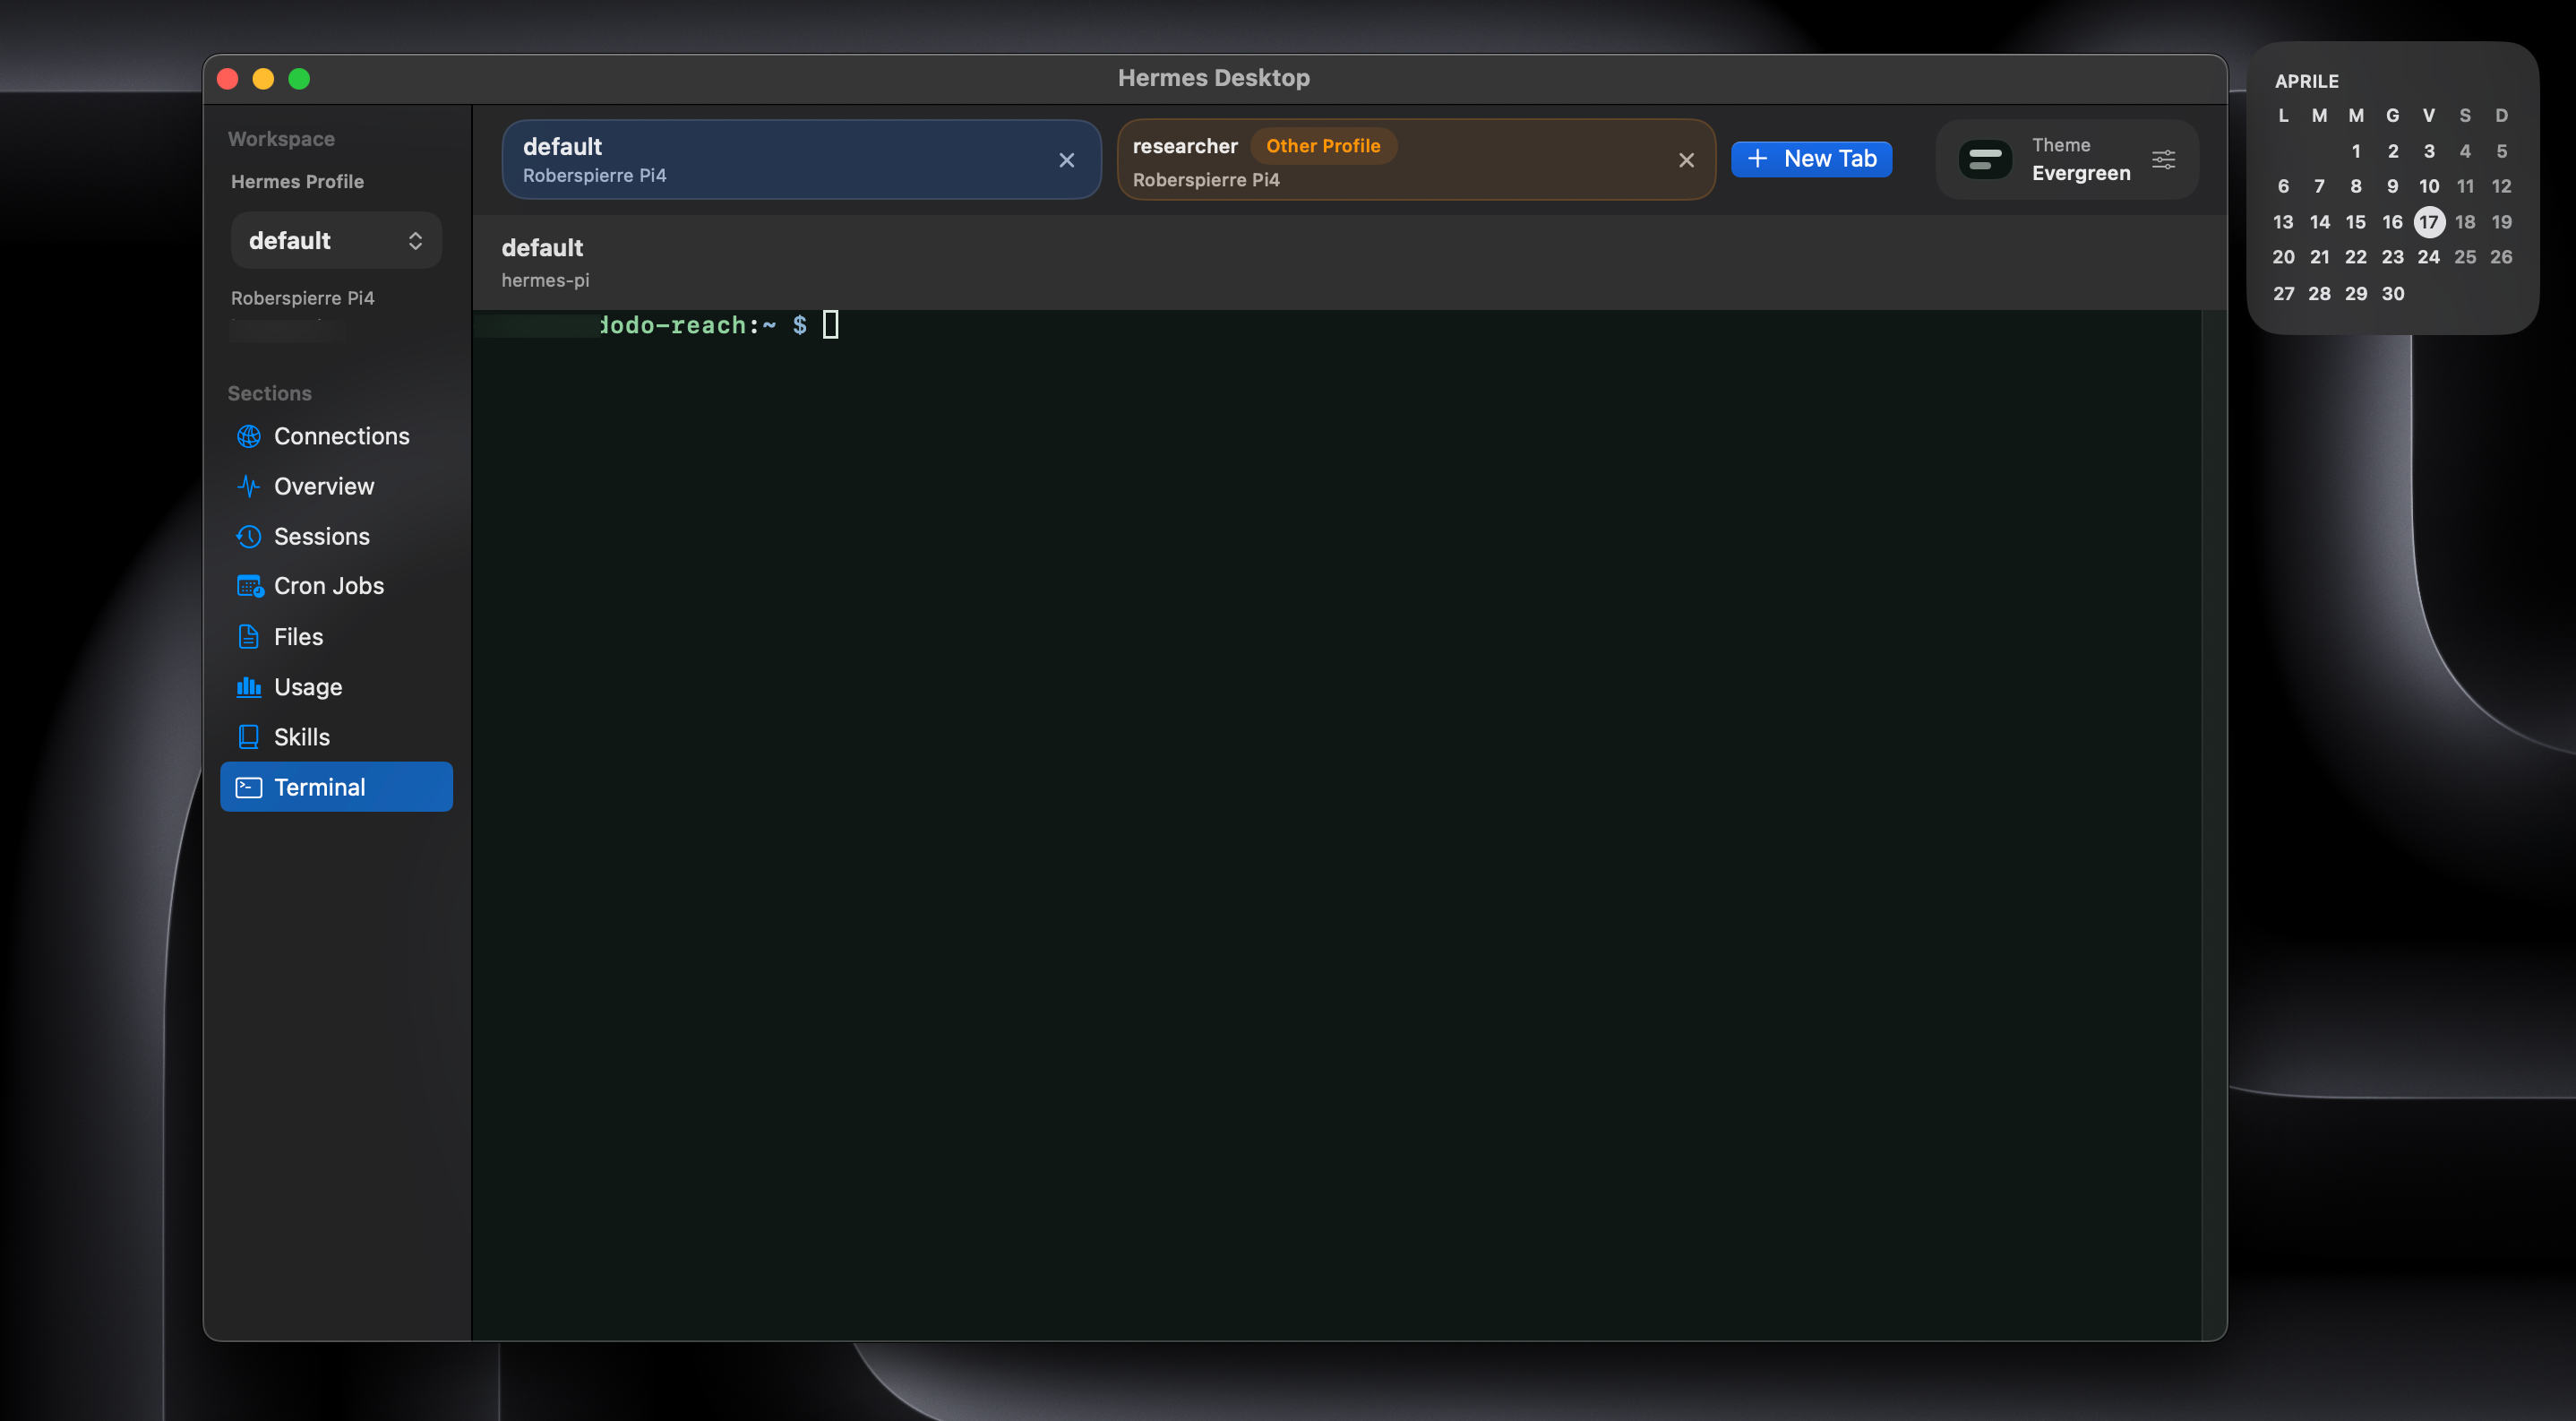
Task: Close the researcher tab
Action: pyautogui.click(x=1687, y=159)
